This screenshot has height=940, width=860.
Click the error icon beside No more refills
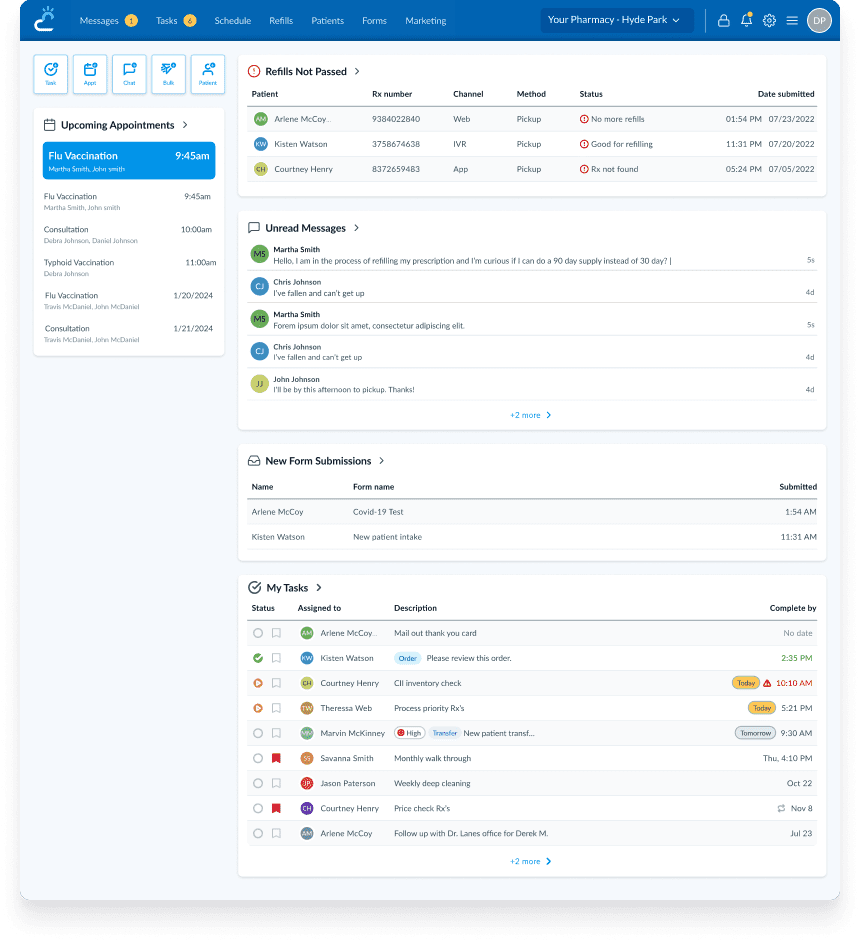click(x=584, y=119)
